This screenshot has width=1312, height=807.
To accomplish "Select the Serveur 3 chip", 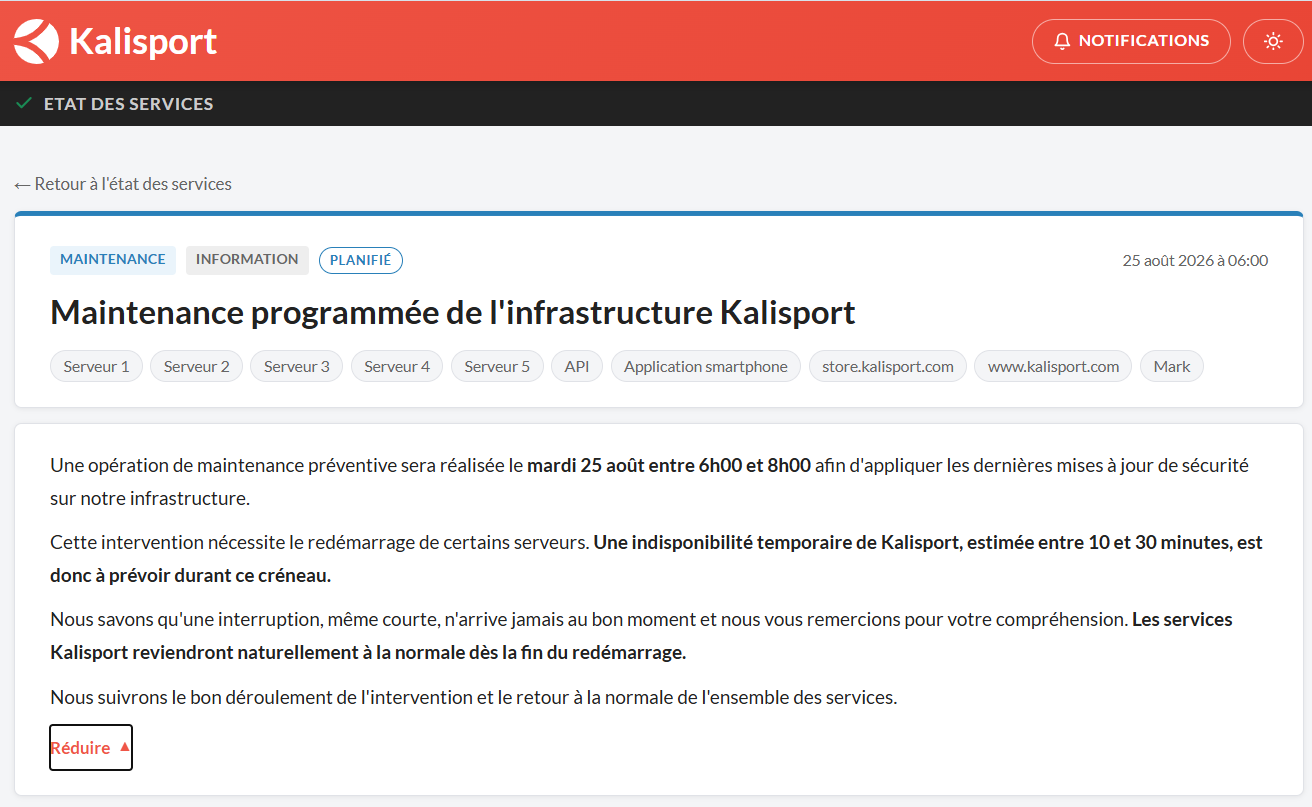I will pos(297,367).
